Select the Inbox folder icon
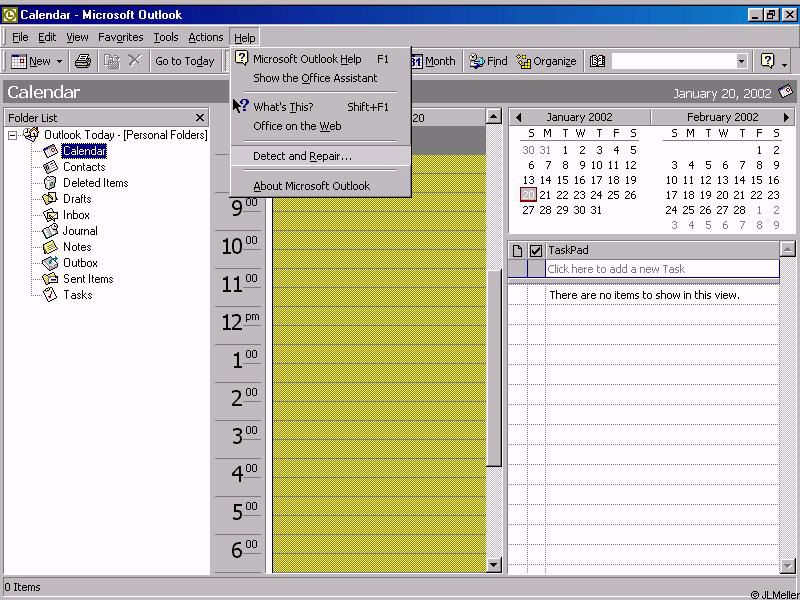 pos(51,215)
